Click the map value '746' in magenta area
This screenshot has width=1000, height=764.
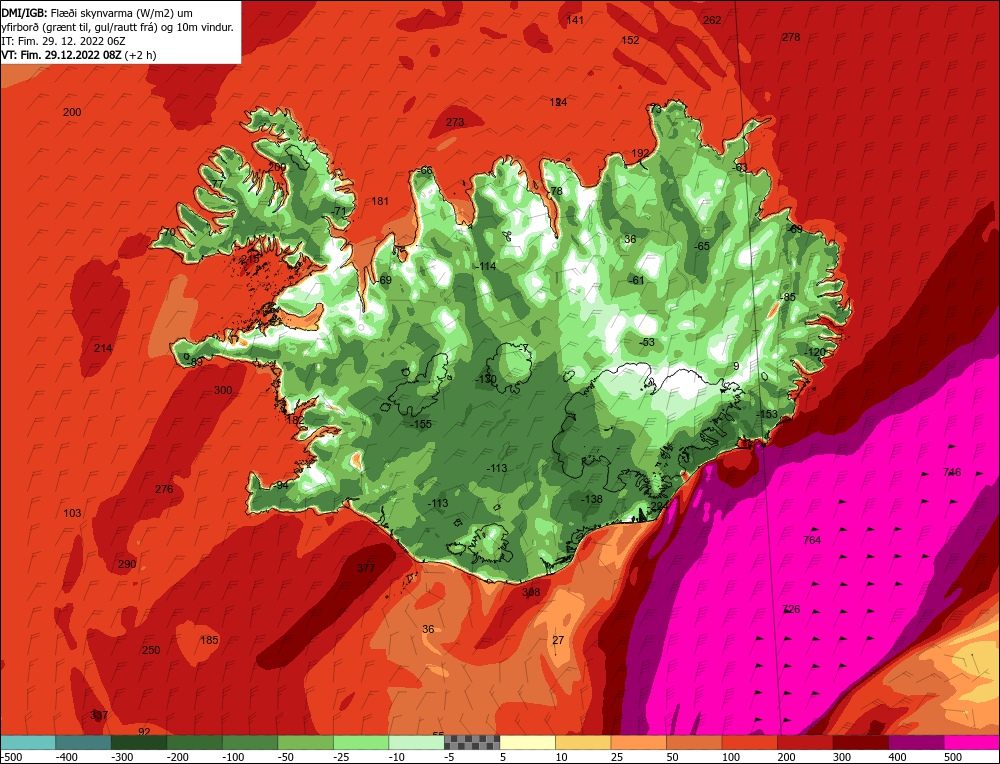click(952, 472)
